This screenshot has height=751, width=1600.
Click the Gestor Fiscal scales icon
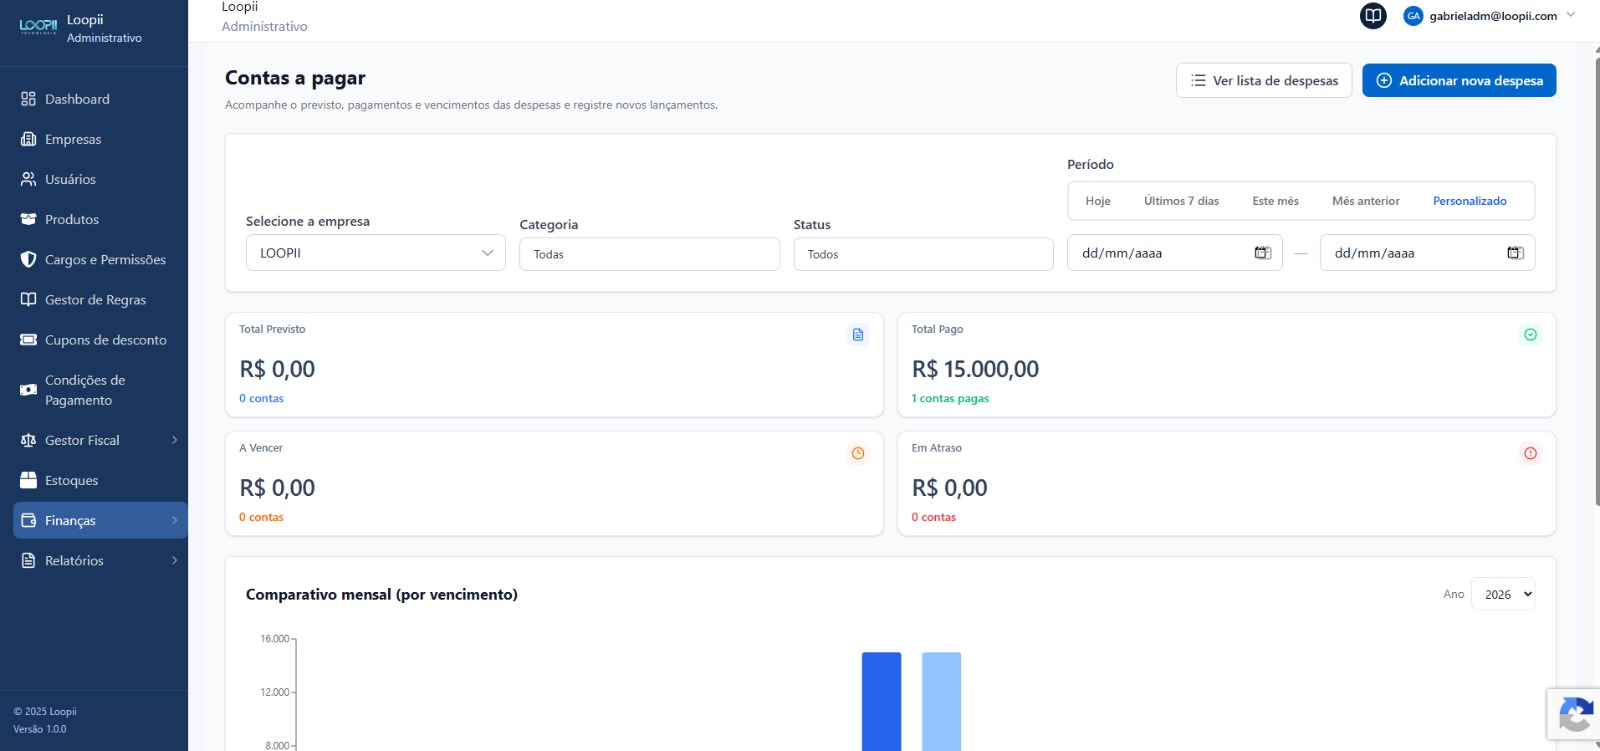click(x=28, y=440)
